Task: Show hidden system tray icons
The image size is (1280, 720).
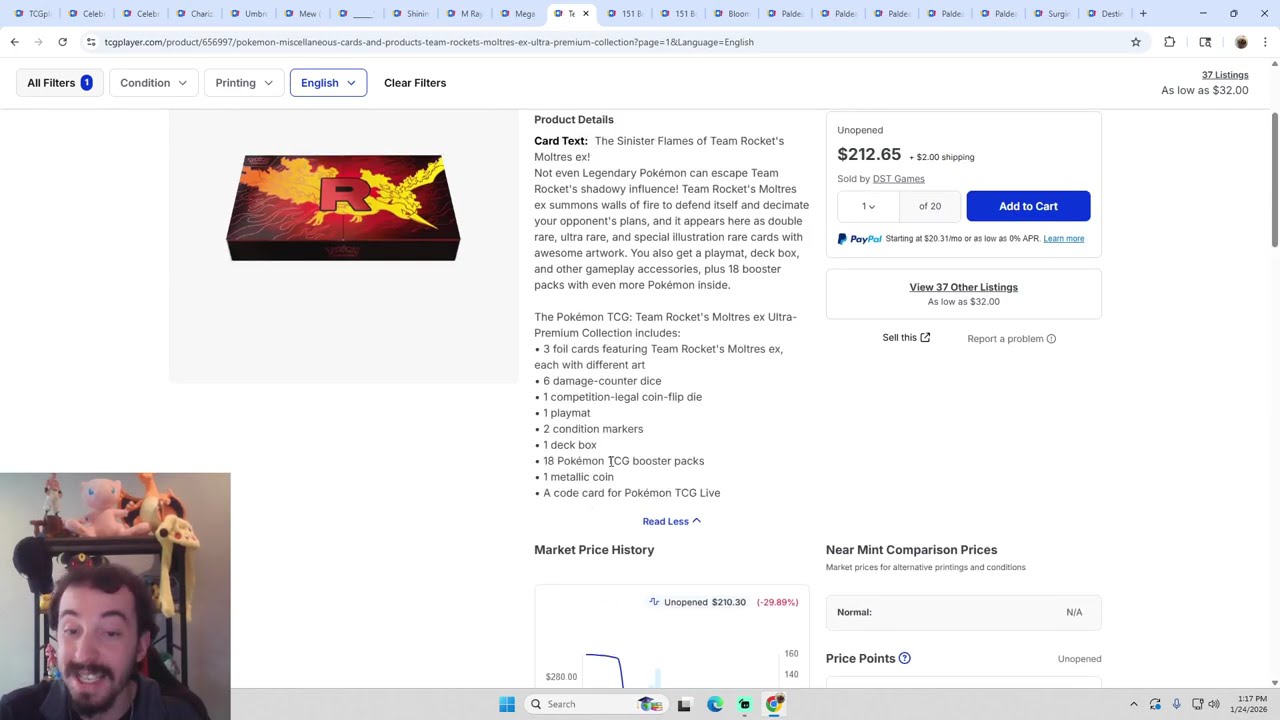Action: pos(1133,704)
